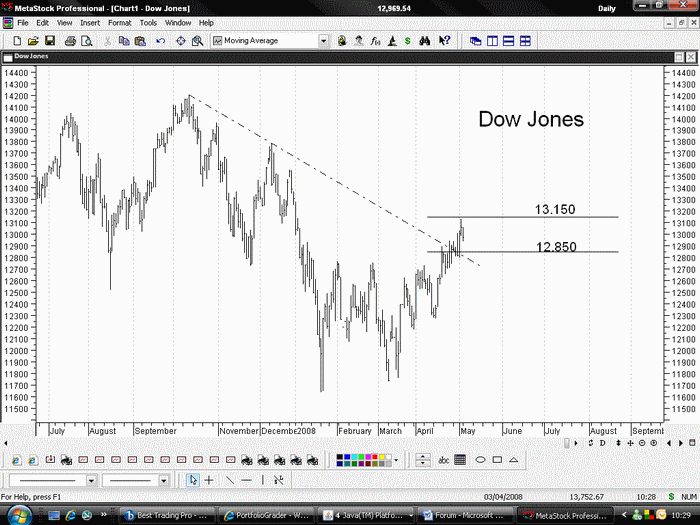Open the Window menu
700x525 pixels.
(178, 23)
